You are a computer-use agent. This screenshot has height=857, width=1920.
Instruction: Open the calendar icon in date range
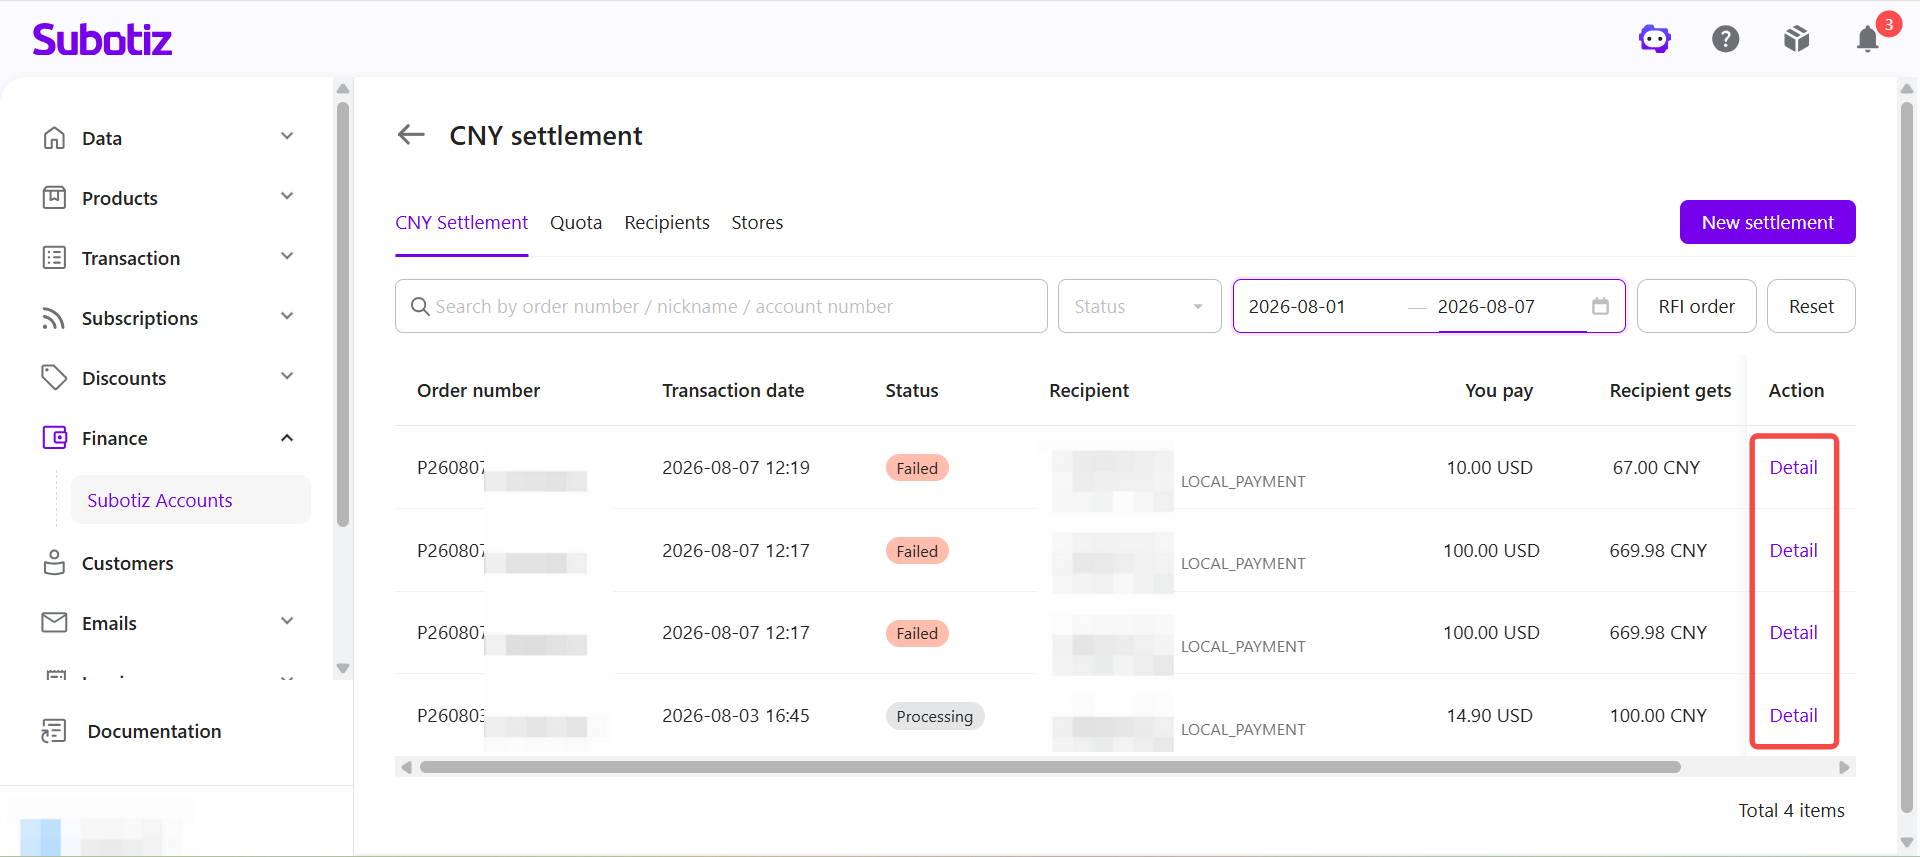click(1600, 306)
